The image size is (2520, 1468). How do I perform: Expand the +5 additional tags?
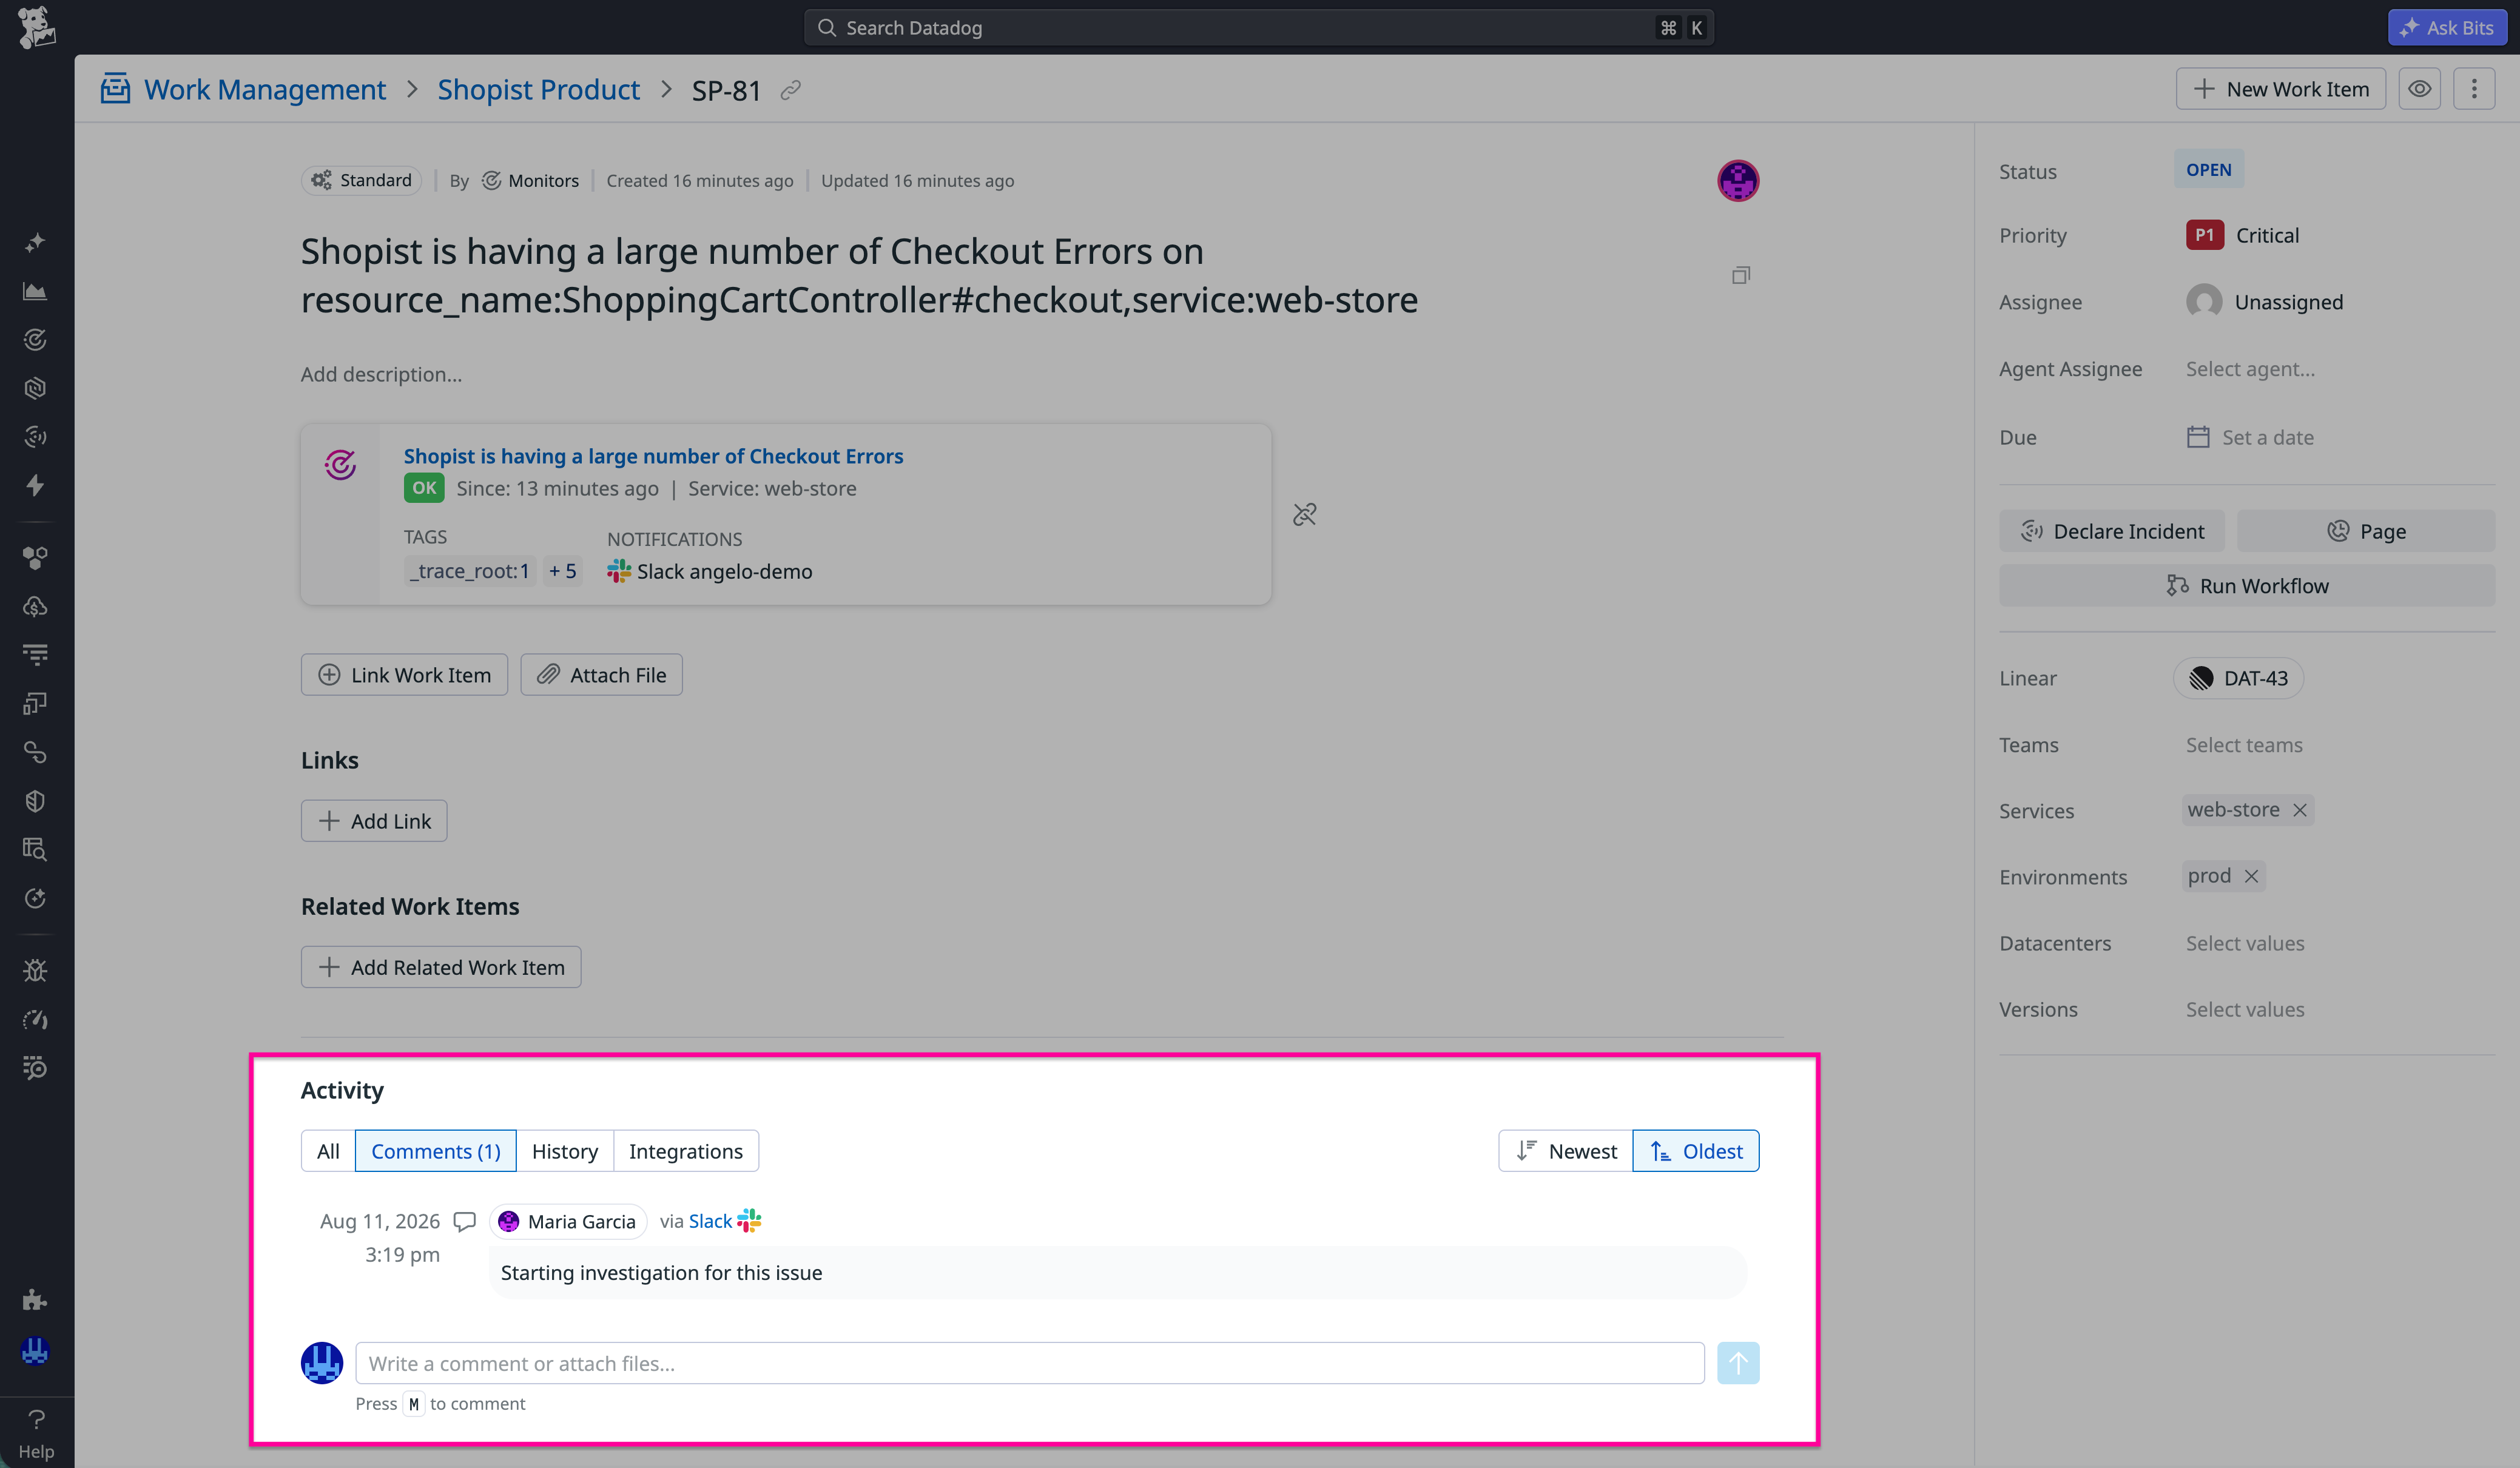pos(562,571)
